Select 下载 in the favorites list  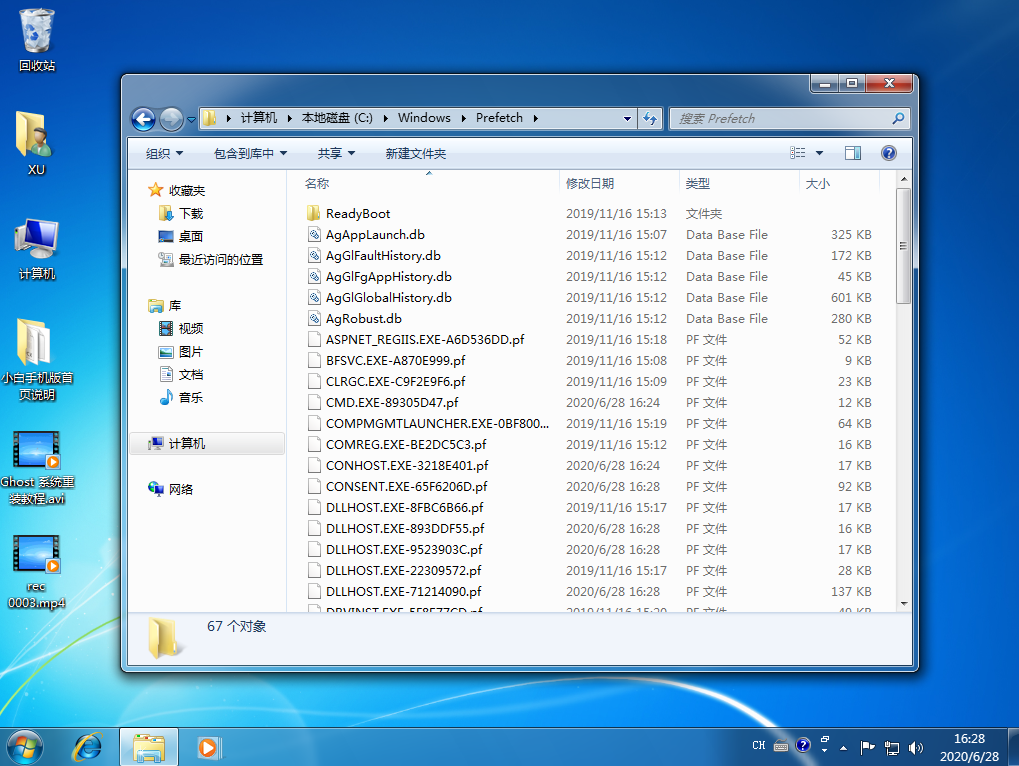coord(190,213)
